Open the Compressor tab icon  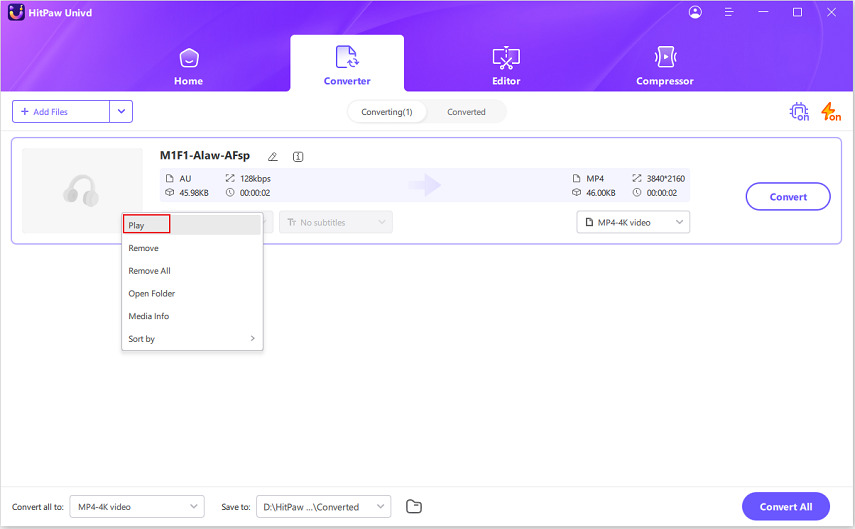click(664, 58)
